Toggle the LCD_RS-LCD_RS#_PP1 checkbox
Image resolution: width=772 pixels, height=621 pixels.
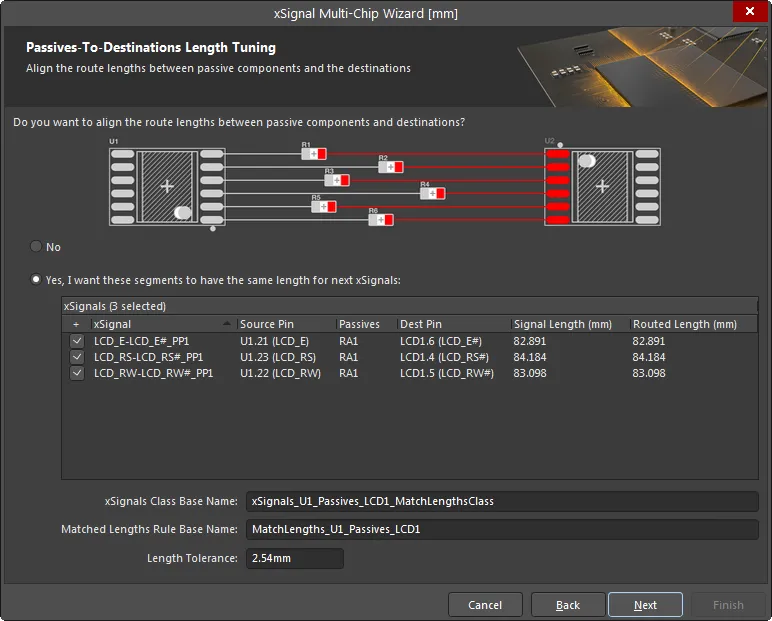77,357
